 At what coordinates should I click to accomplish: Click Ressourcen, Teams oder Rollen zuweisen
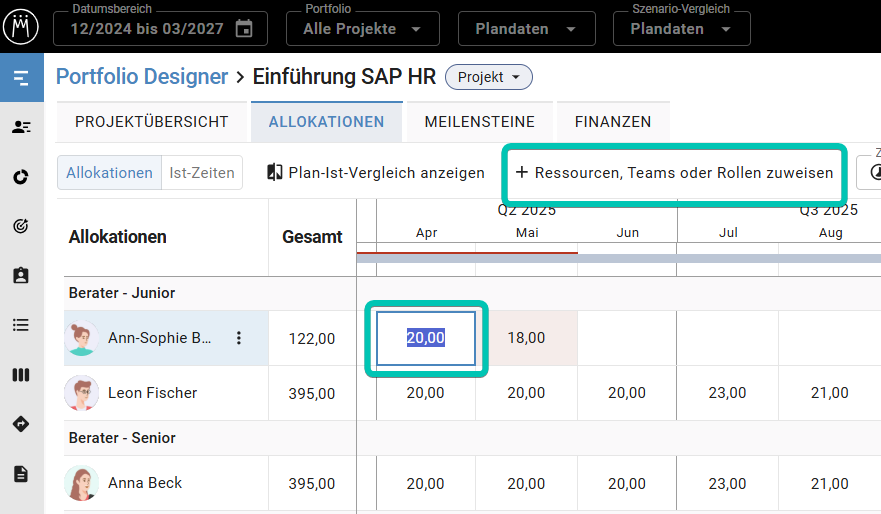(x=674, y=173)
